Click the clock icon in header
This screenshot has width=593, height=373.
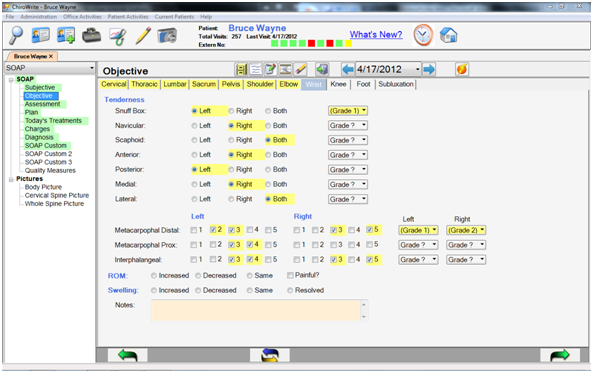[423, 35]
